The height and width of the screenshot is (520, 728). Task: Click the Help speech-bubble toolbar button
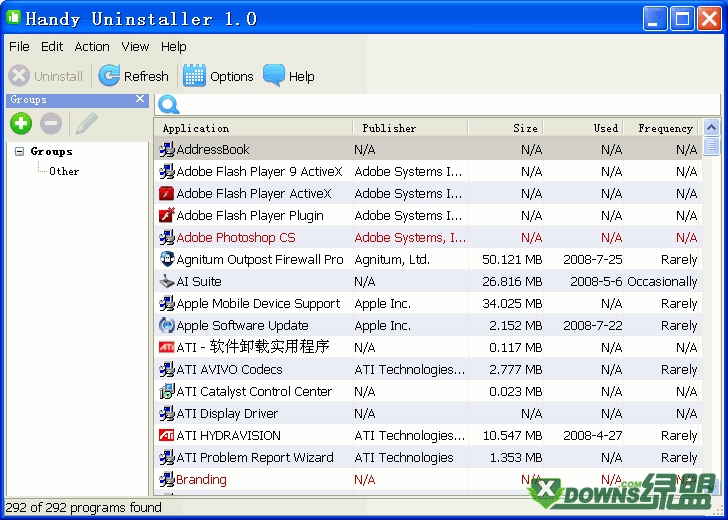pyautogui.click(x=289, y=76)
